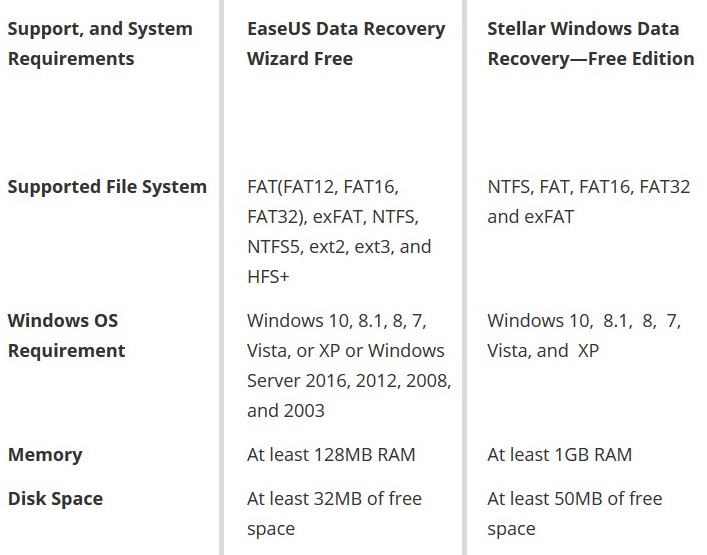This screenshot has width=707, height=555.
Task: Click the "Support, and System Requirements" header cell
Action: [x=100, y=43]
